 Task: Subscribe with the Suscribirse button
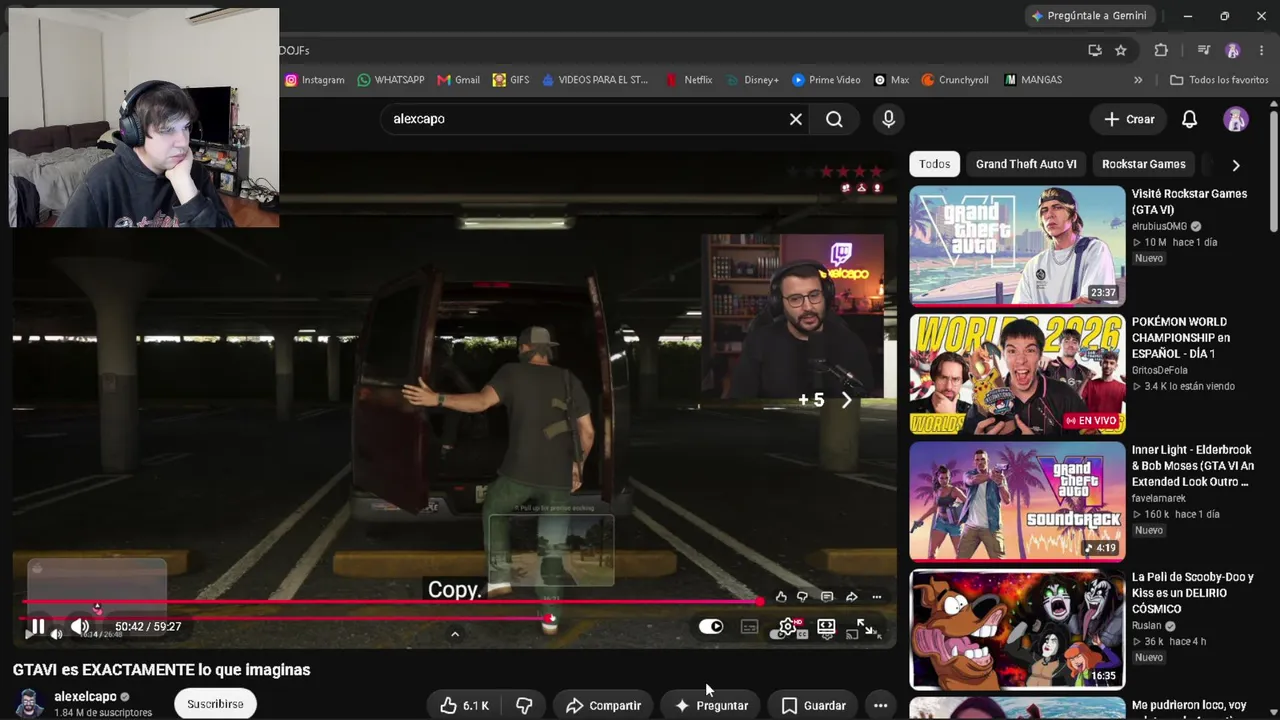(x=215, y=704)
